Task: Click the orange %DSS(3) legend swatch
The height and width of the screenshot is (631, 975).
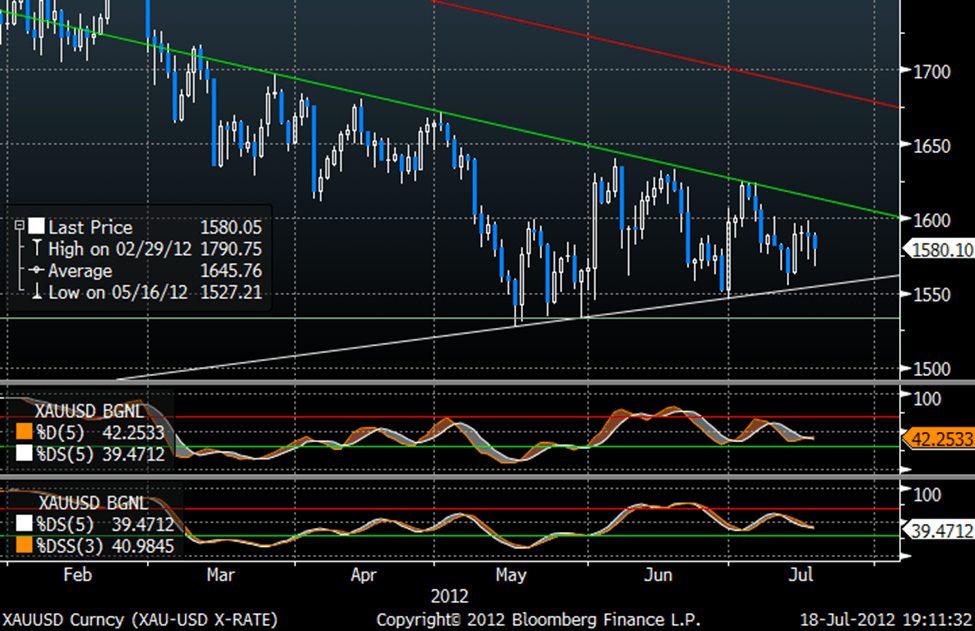Action: 24,545
